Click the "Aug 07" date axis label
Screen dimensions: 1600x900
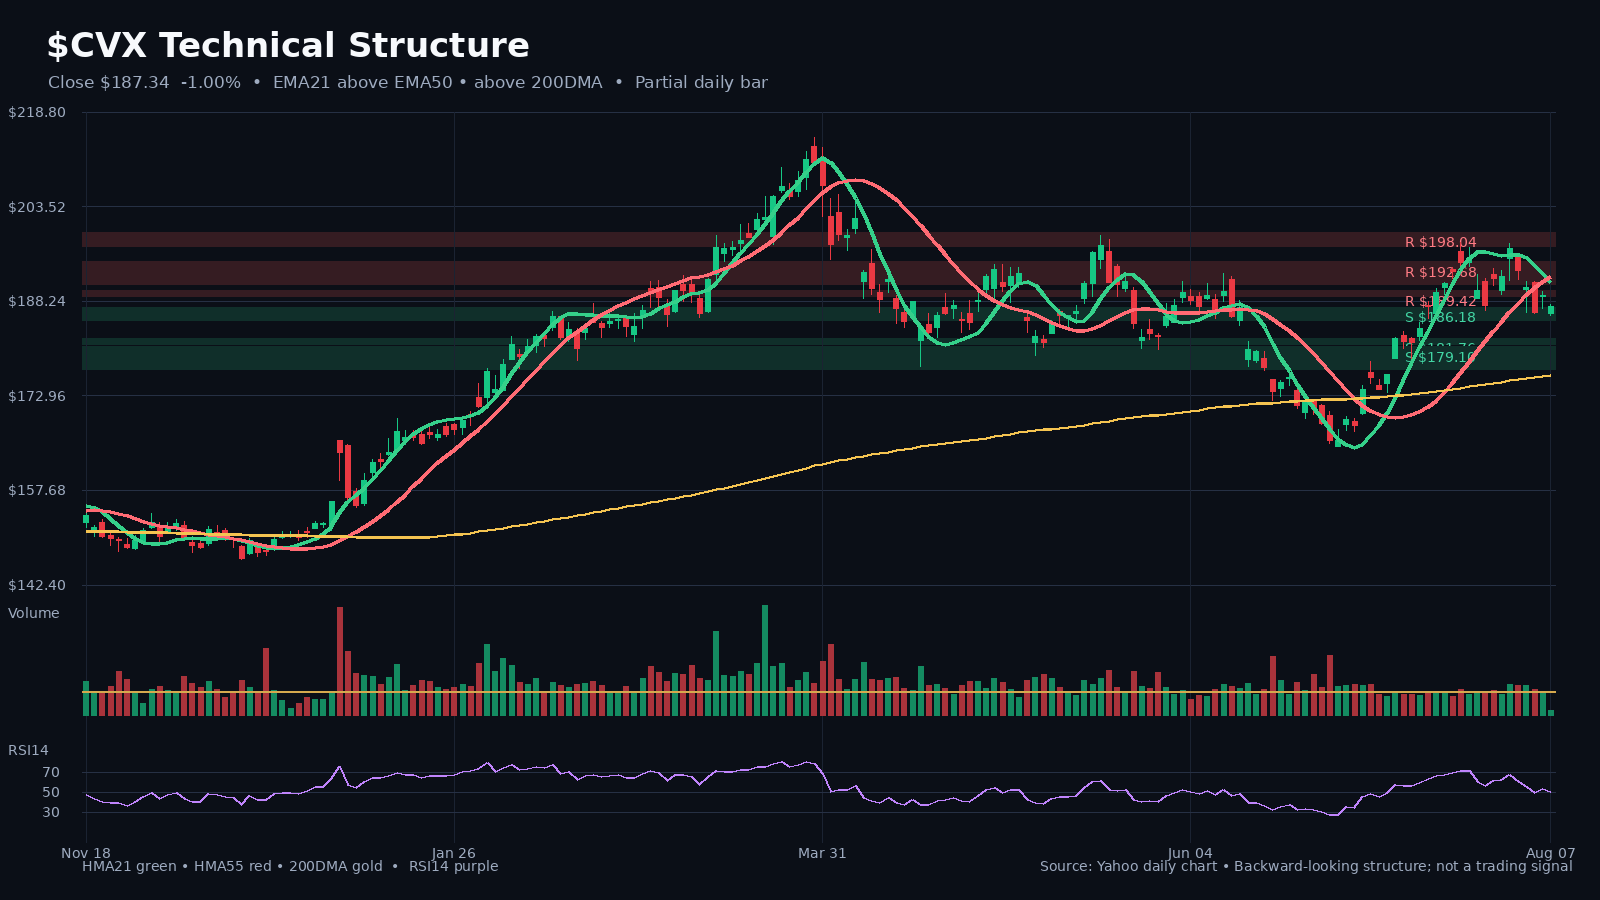pos(1550,853)
